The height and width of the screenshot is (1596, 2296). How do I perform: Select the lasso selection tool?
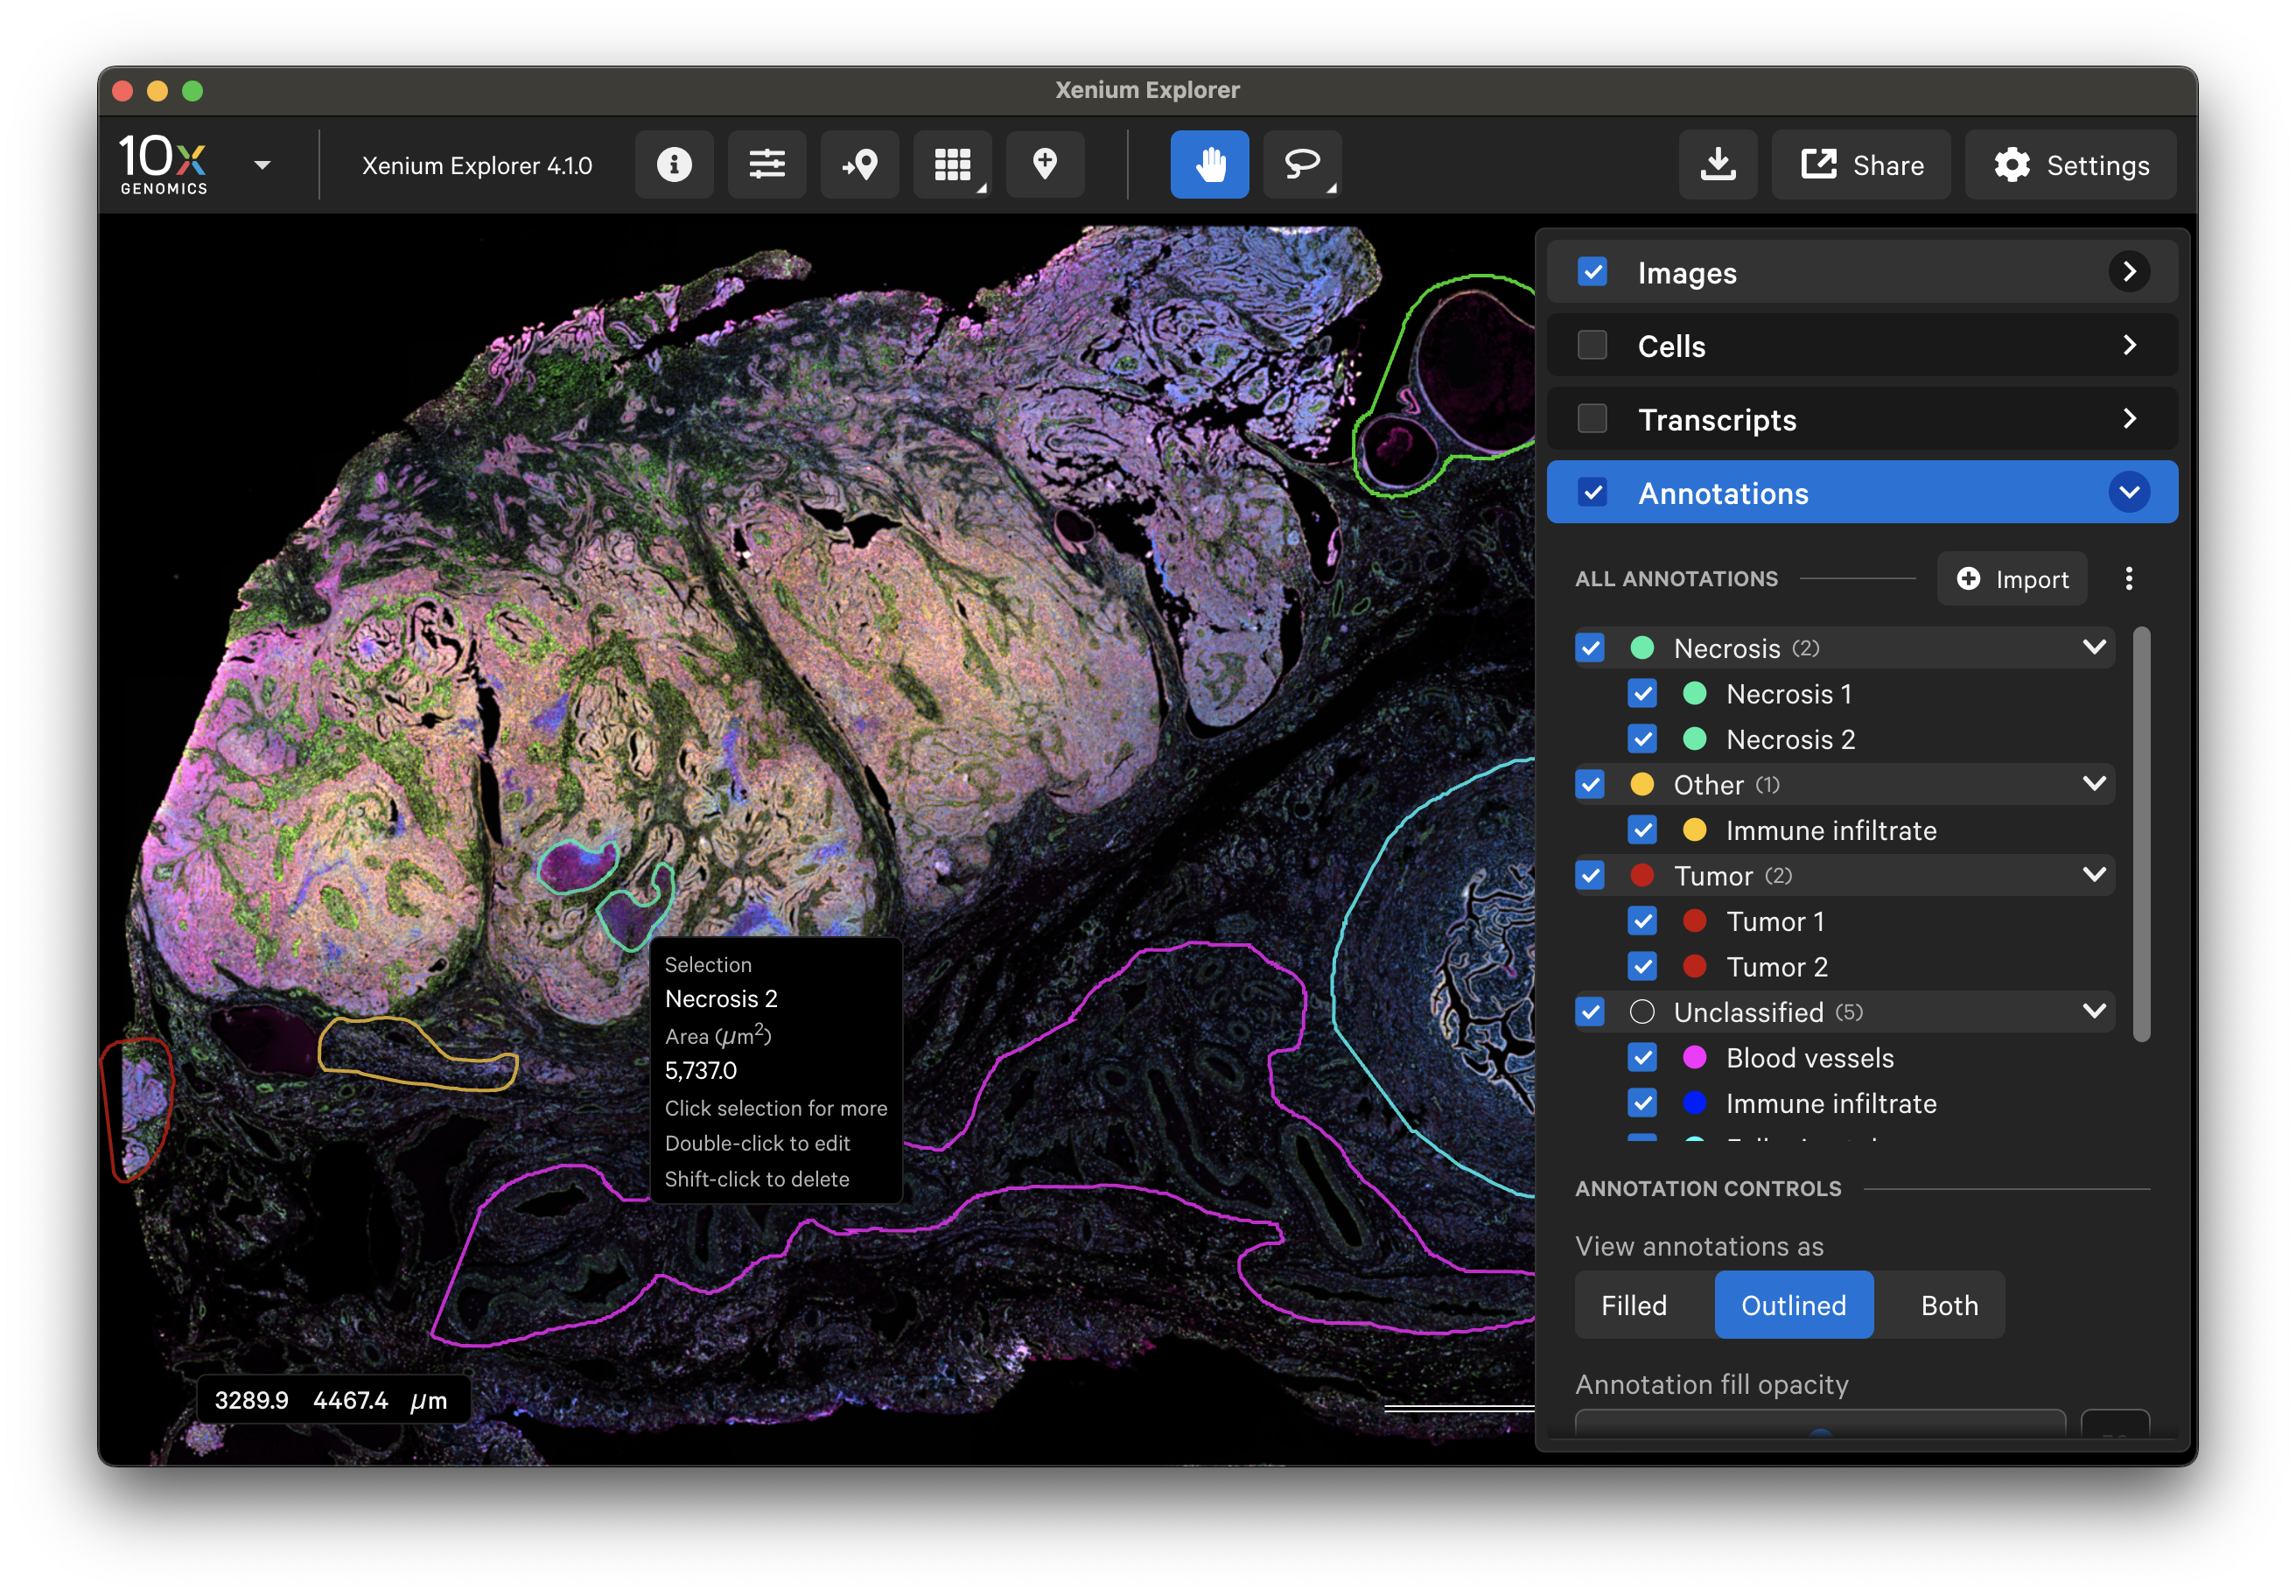pyautogui.click(x=1301, y=164)
